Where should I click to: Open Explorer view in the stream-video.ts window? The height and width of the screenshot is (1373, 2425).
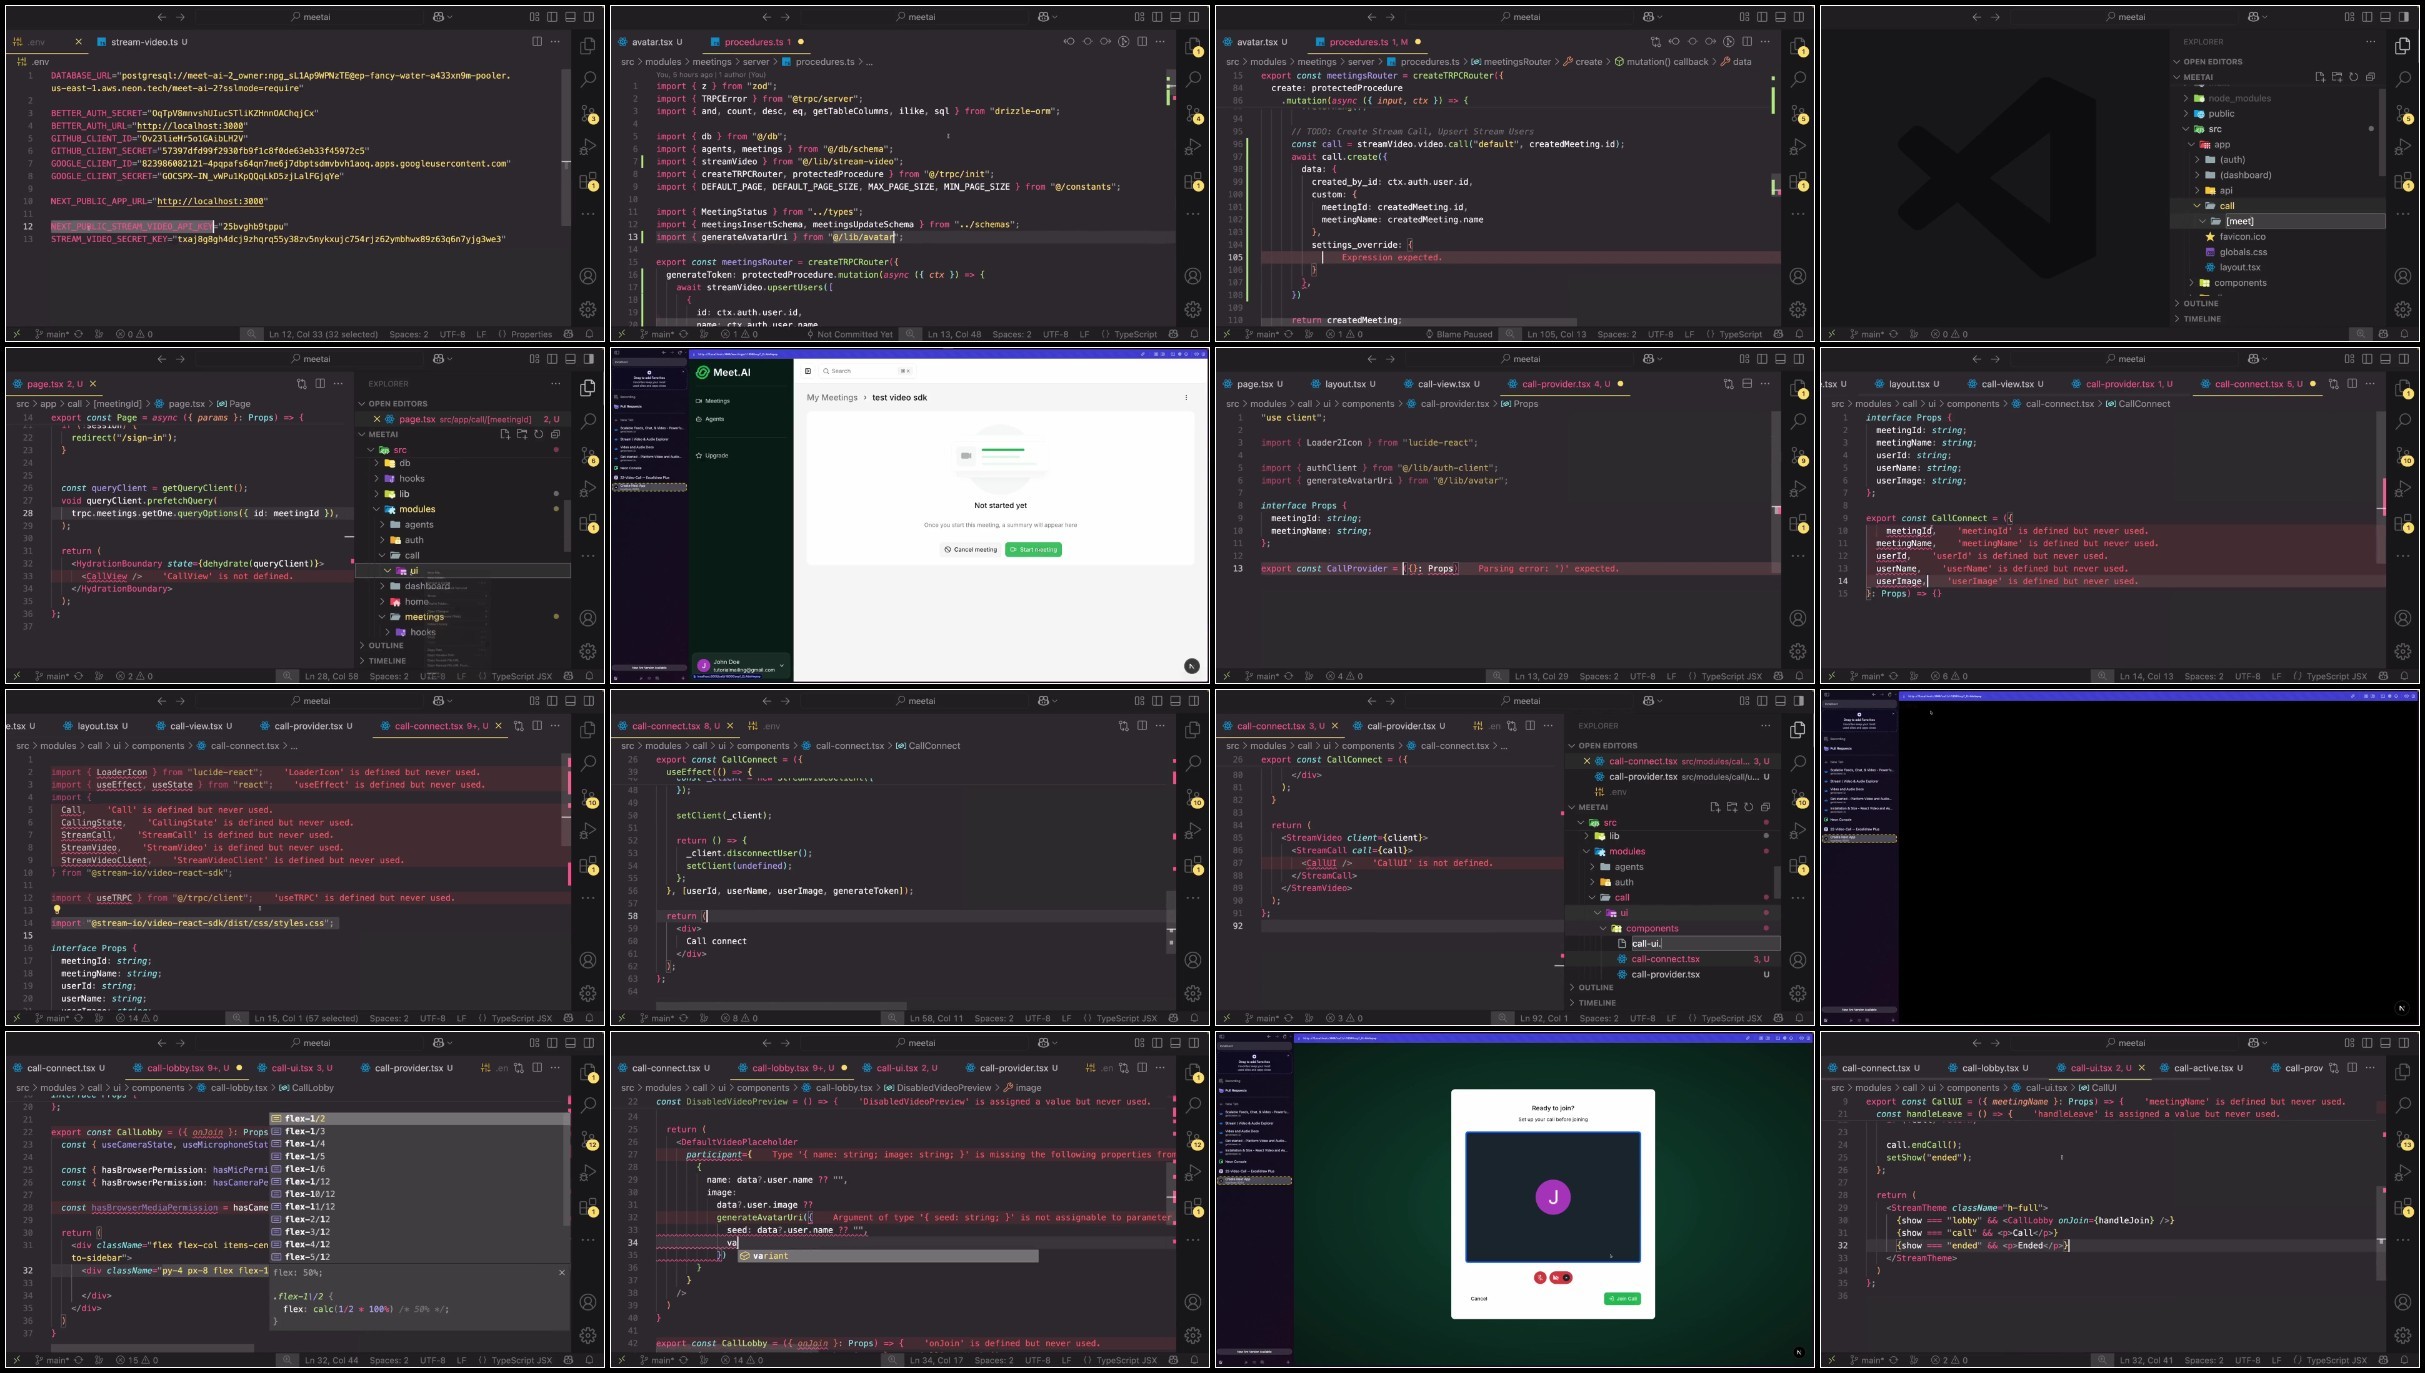[x=588, y=46]
